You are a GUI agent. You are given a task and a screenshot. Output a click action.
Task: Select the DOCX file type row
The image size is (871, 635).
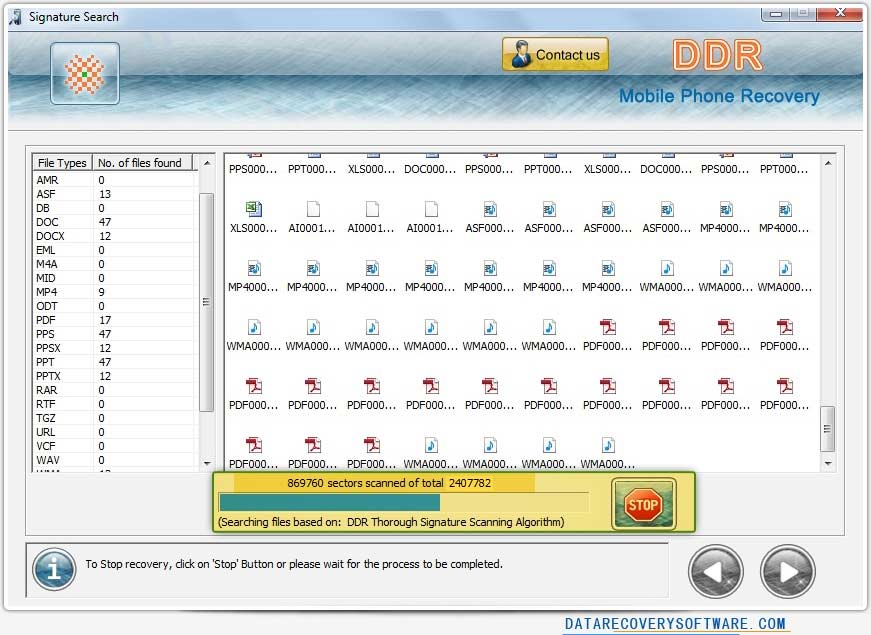[x=115, y=236]
